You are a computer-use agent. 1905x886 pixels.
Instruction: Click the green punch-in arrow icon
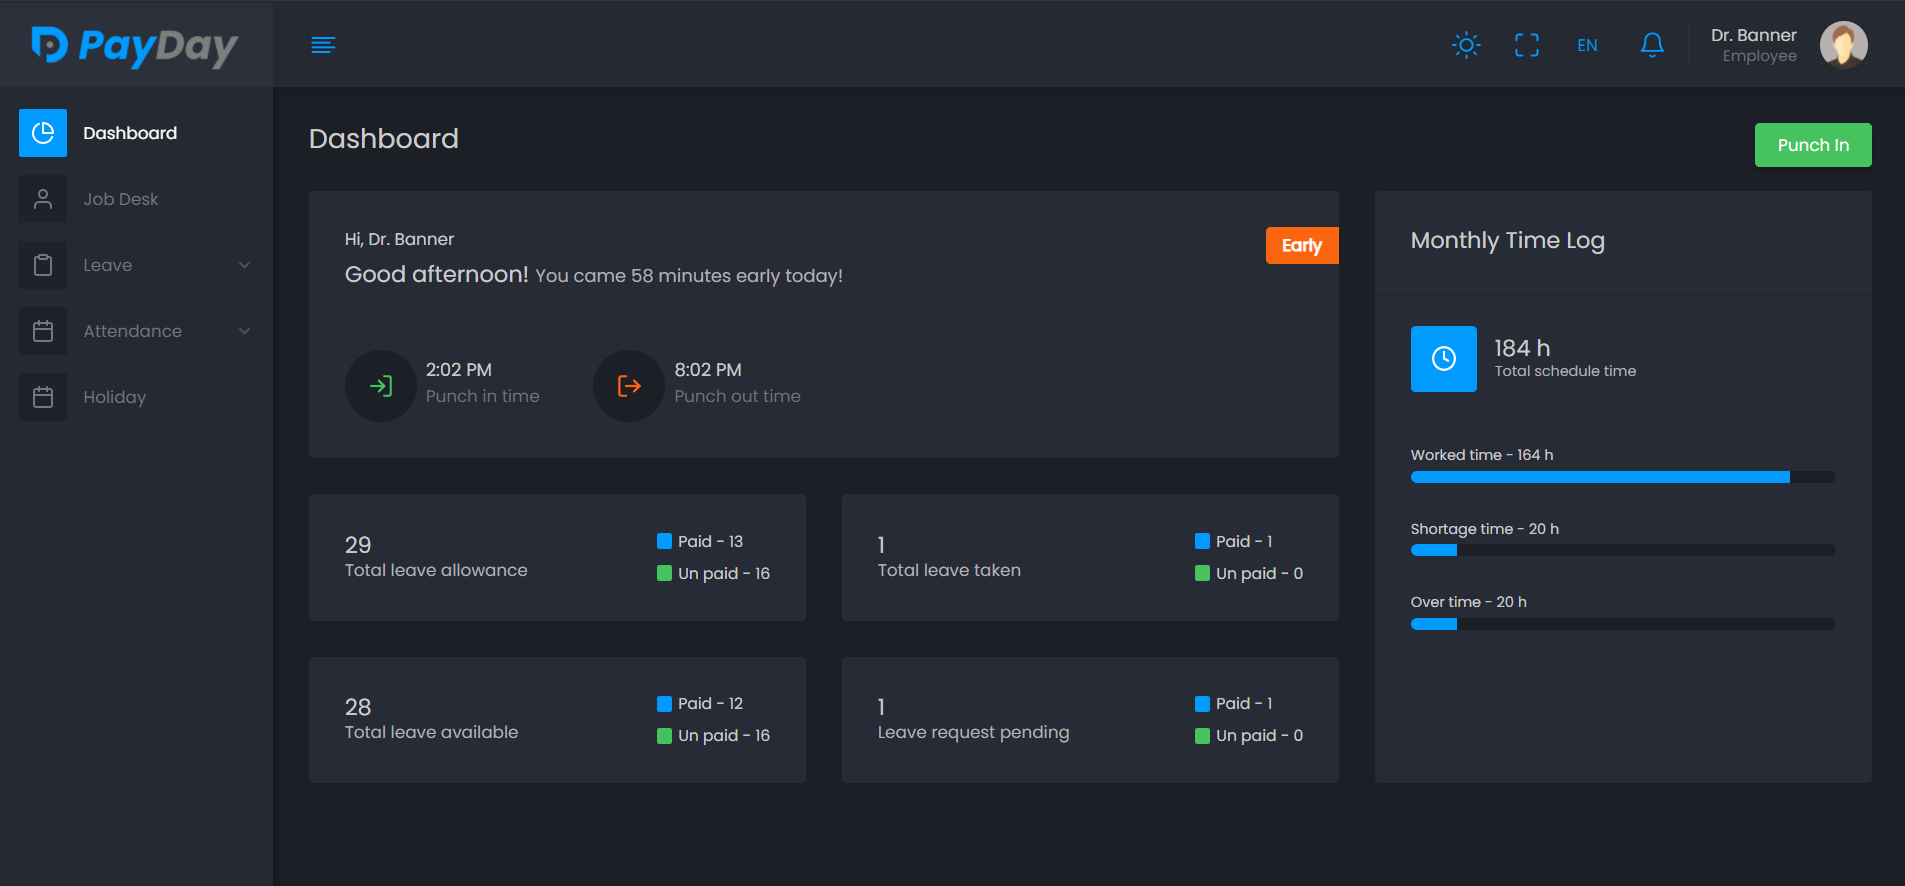point(381,386)
